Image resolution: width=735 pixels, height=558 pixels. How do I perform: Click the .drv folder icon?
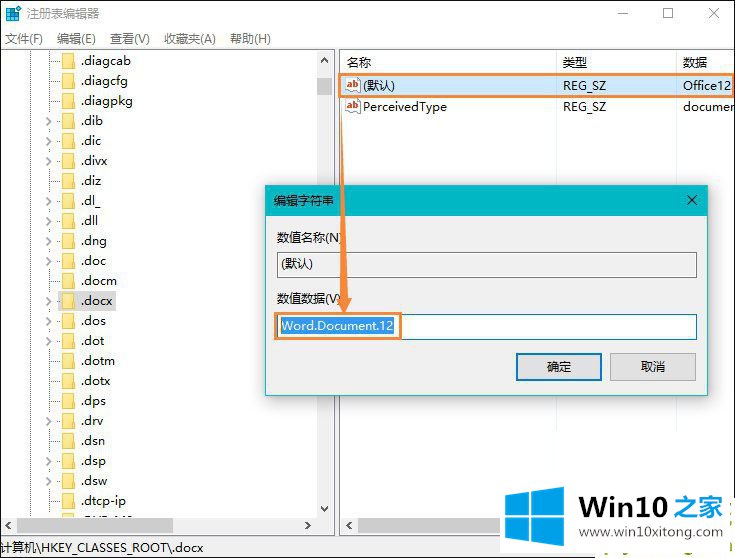(68, 421)
